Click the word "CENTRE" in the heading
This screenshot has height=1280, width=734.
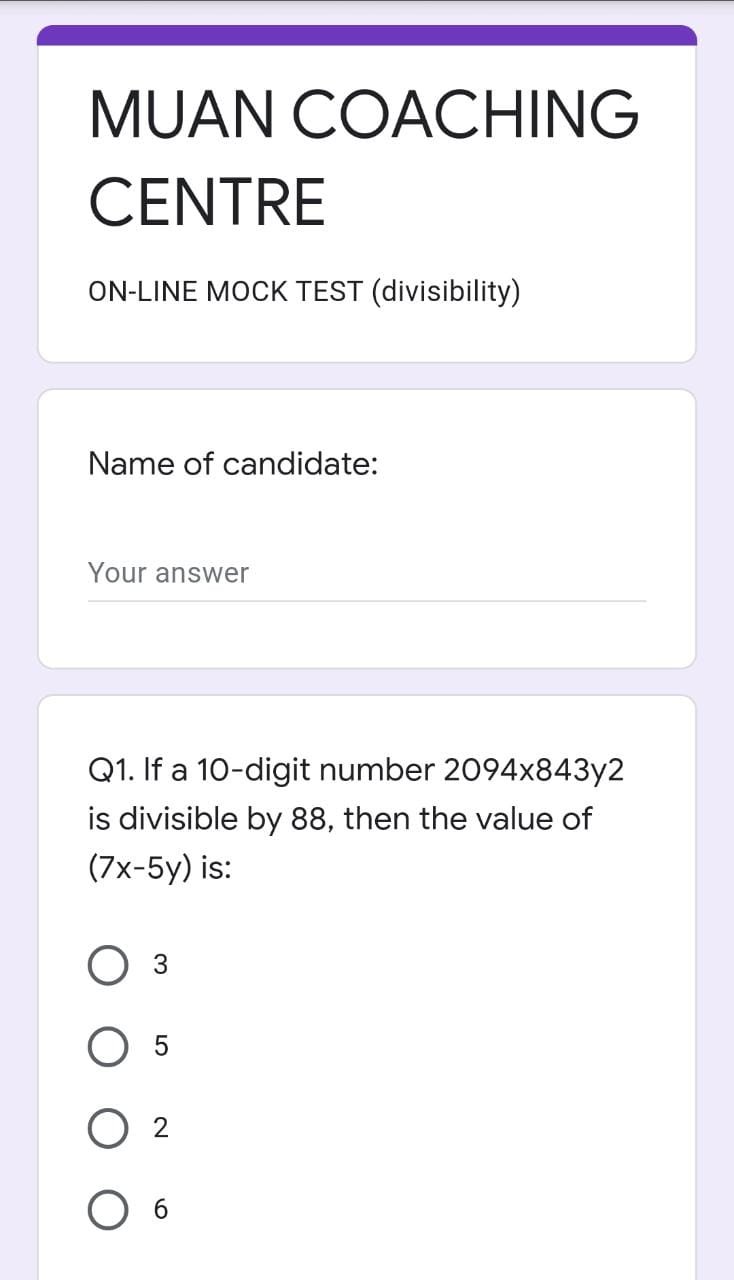point(207,201)
